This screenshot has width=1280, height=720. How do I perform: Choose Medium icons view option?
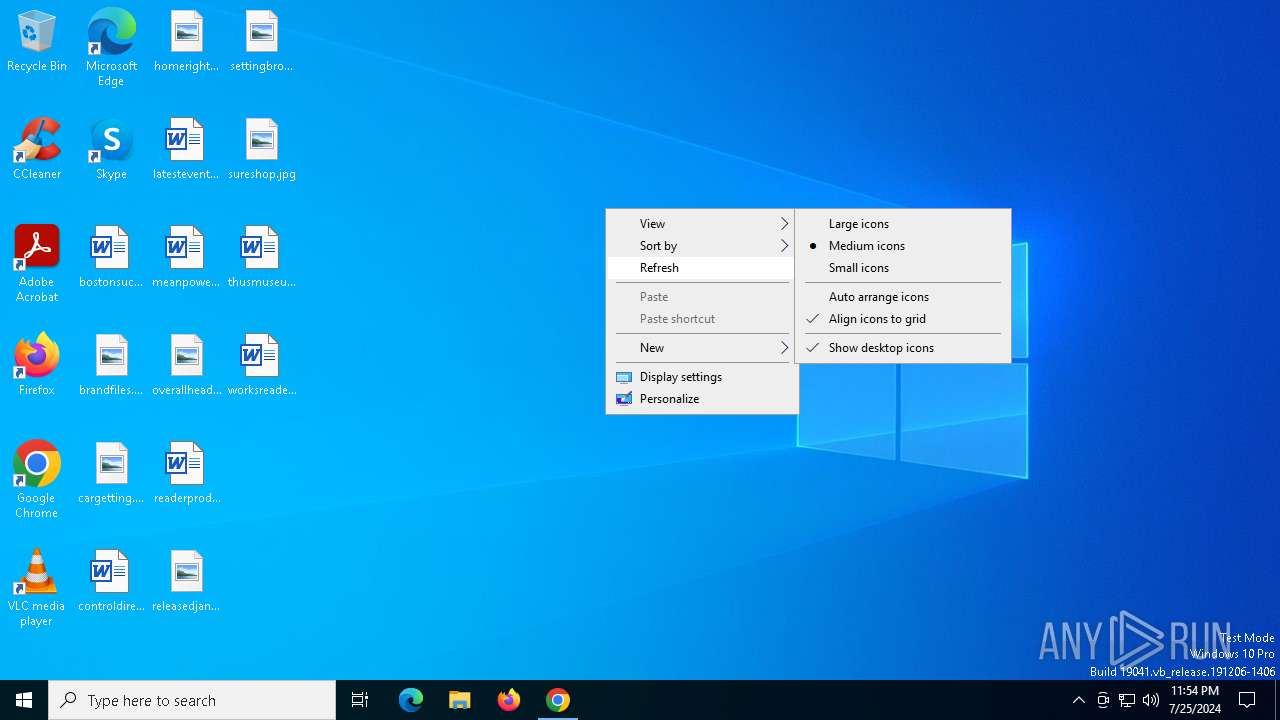pos(903,246)
